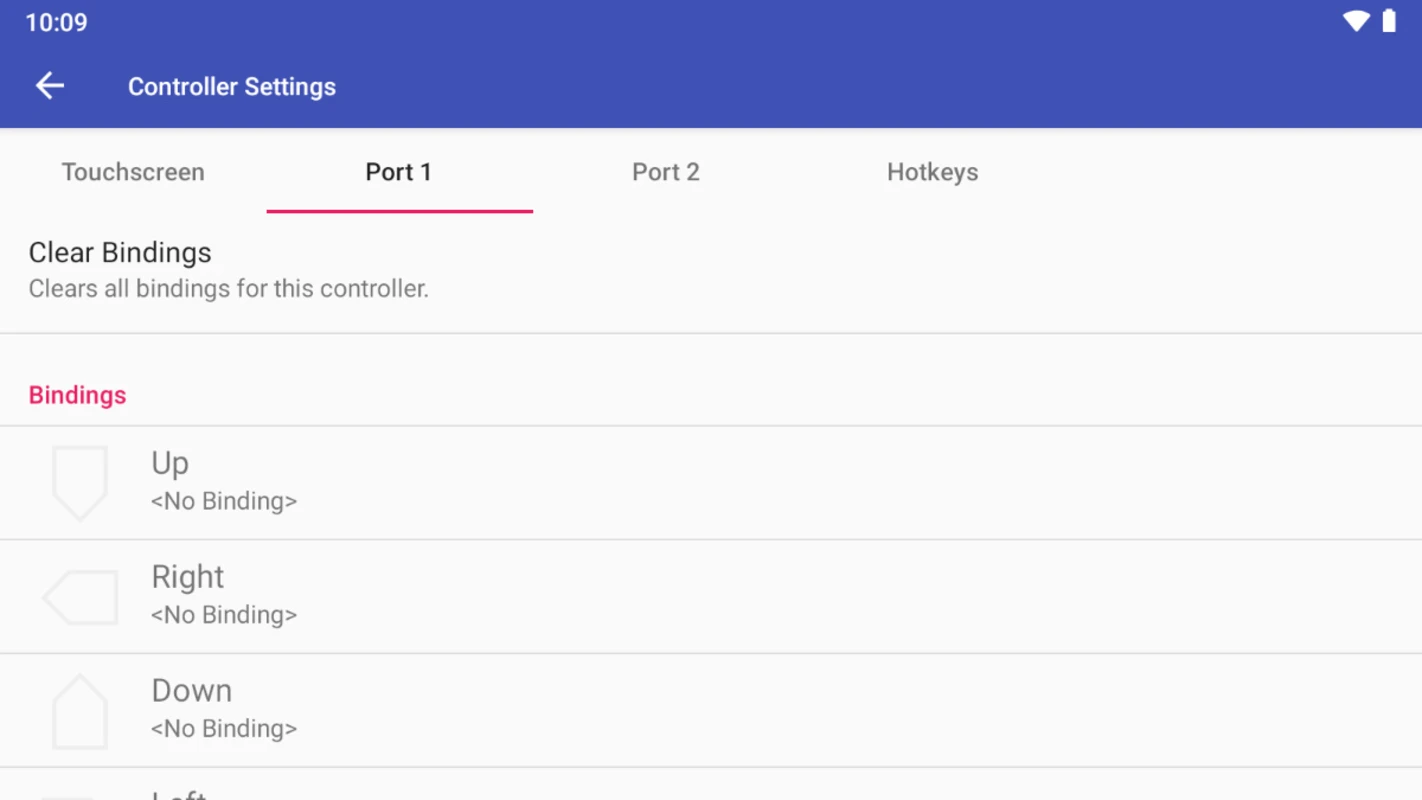Viewport: 1422px width, 800px height.
Task: Open the Up binding label
Action: 170,463
